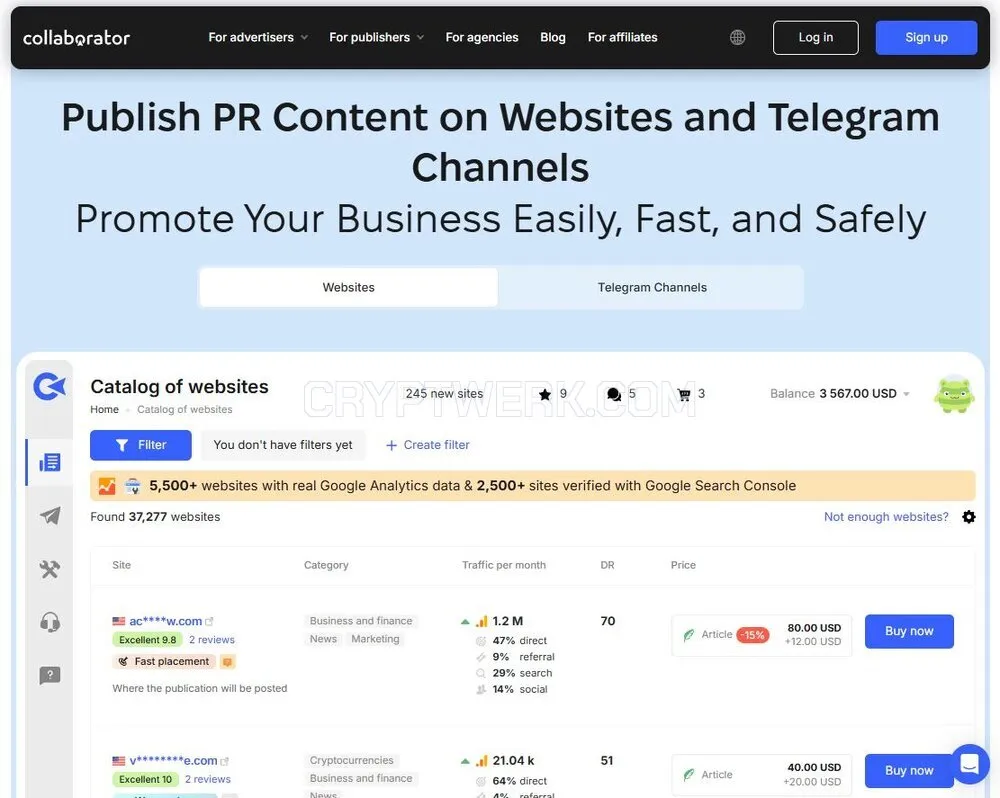
Task: Click the -15% discount badge
Action: pos(753,635)
